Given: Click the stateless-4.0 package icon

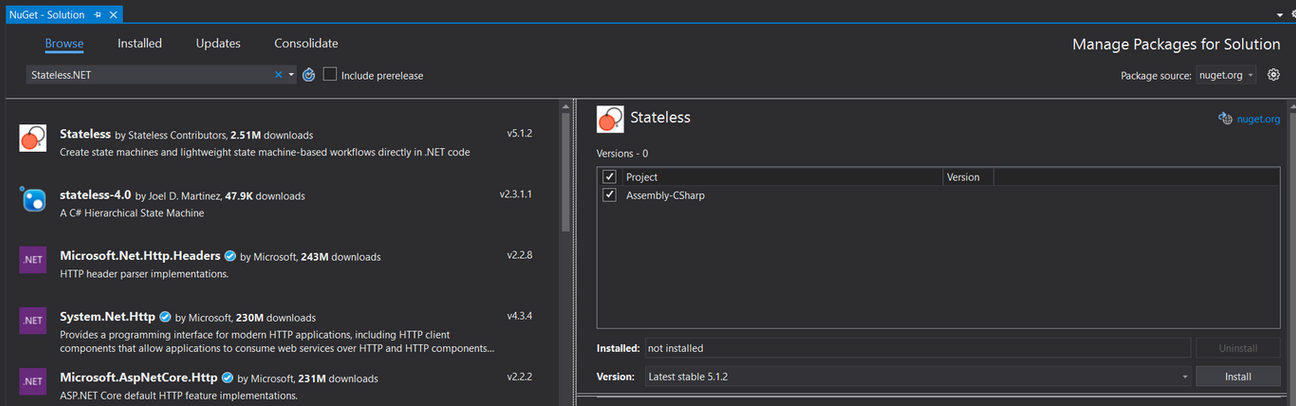Looking at the screenshot, I should (x=33, y=199).
